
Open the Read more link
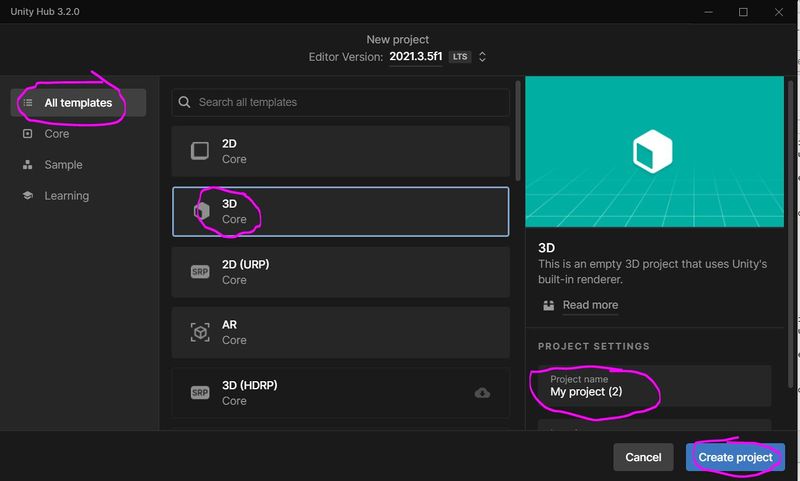pos(590,305)
